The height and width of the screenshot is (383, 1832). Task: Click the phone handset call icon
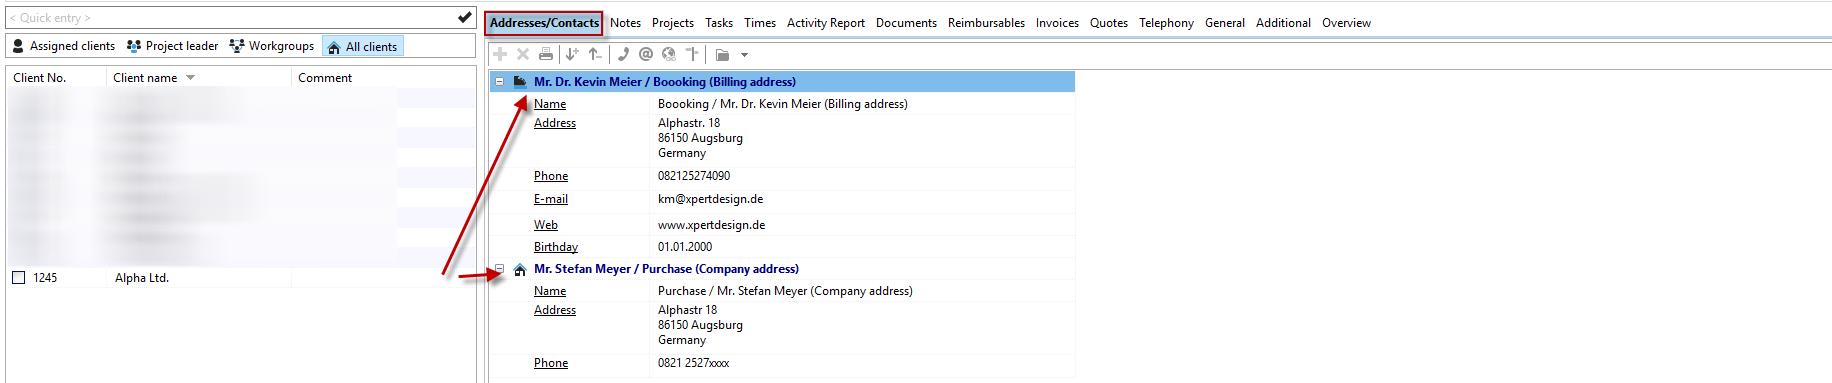(623, 54)
